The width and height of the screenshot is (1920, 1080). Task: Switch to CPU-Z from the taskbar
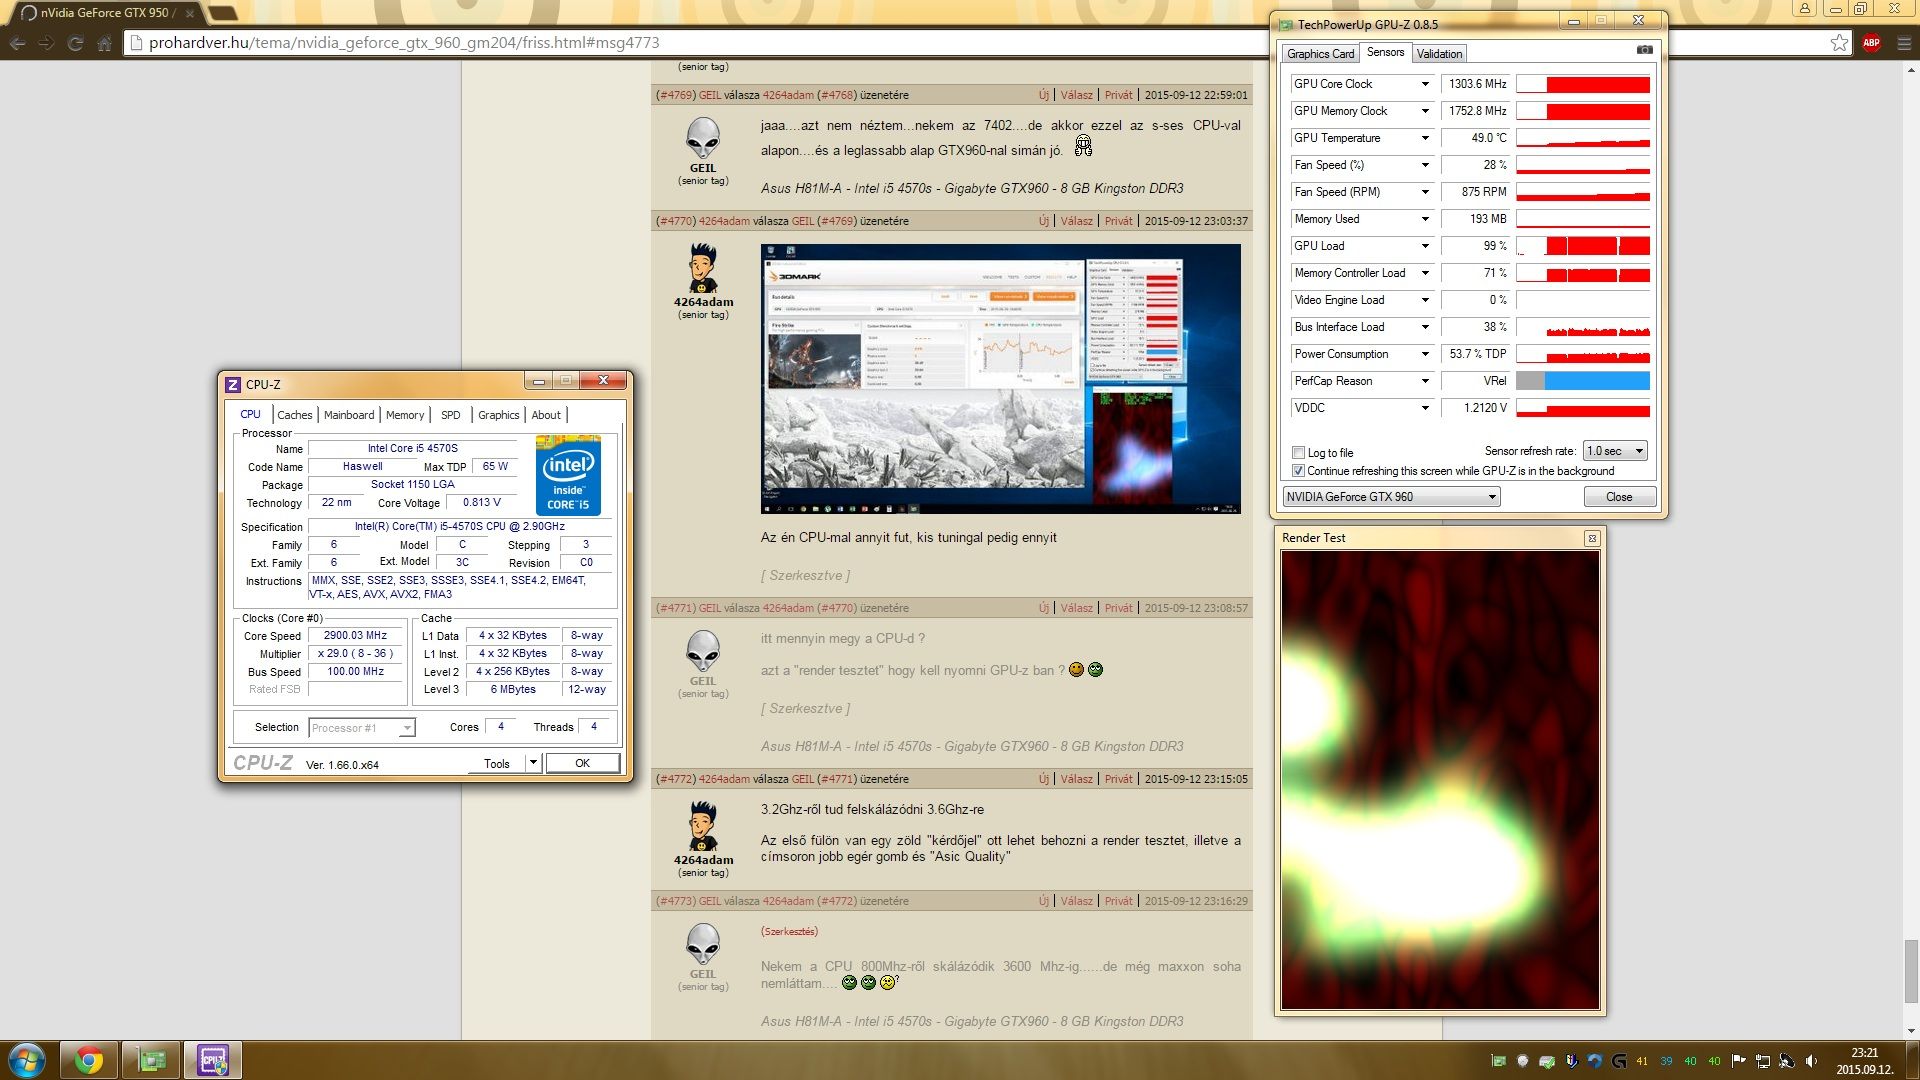pyautogui.click(x=213, y=1060)
